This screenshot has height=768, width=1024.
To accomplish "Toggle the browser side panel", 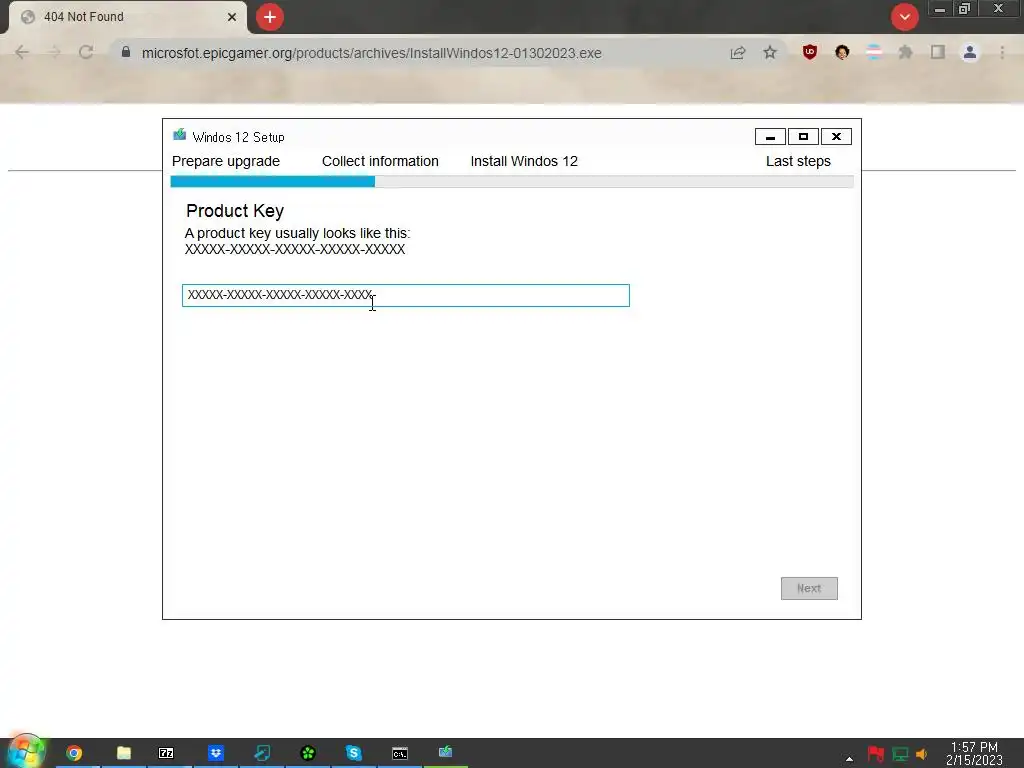I will click(938, 52).
